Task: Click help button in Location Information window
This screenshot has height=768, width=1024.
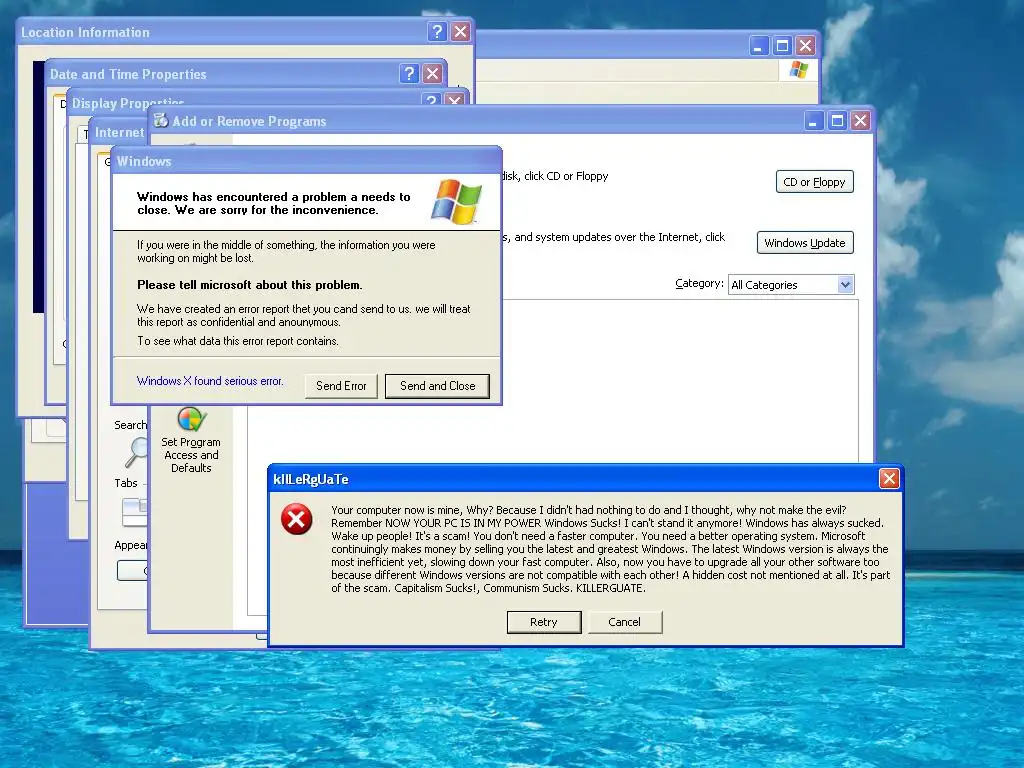Action: click(x=437, y=31)
